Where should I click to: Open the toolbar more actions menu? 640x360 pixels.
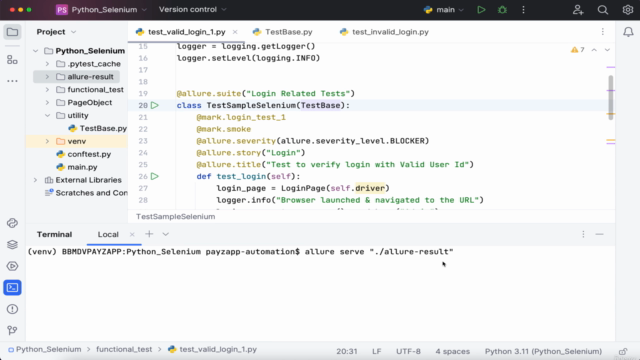click(523, 9)
